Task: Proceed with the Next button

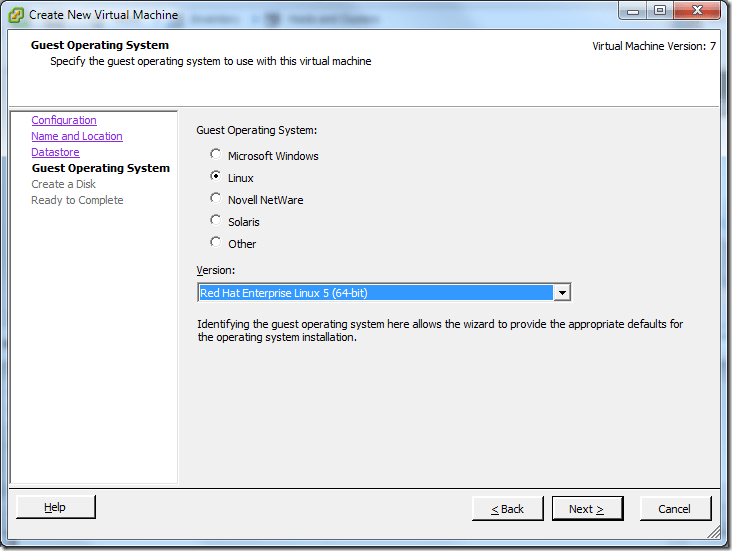Action: click(587, 509)
